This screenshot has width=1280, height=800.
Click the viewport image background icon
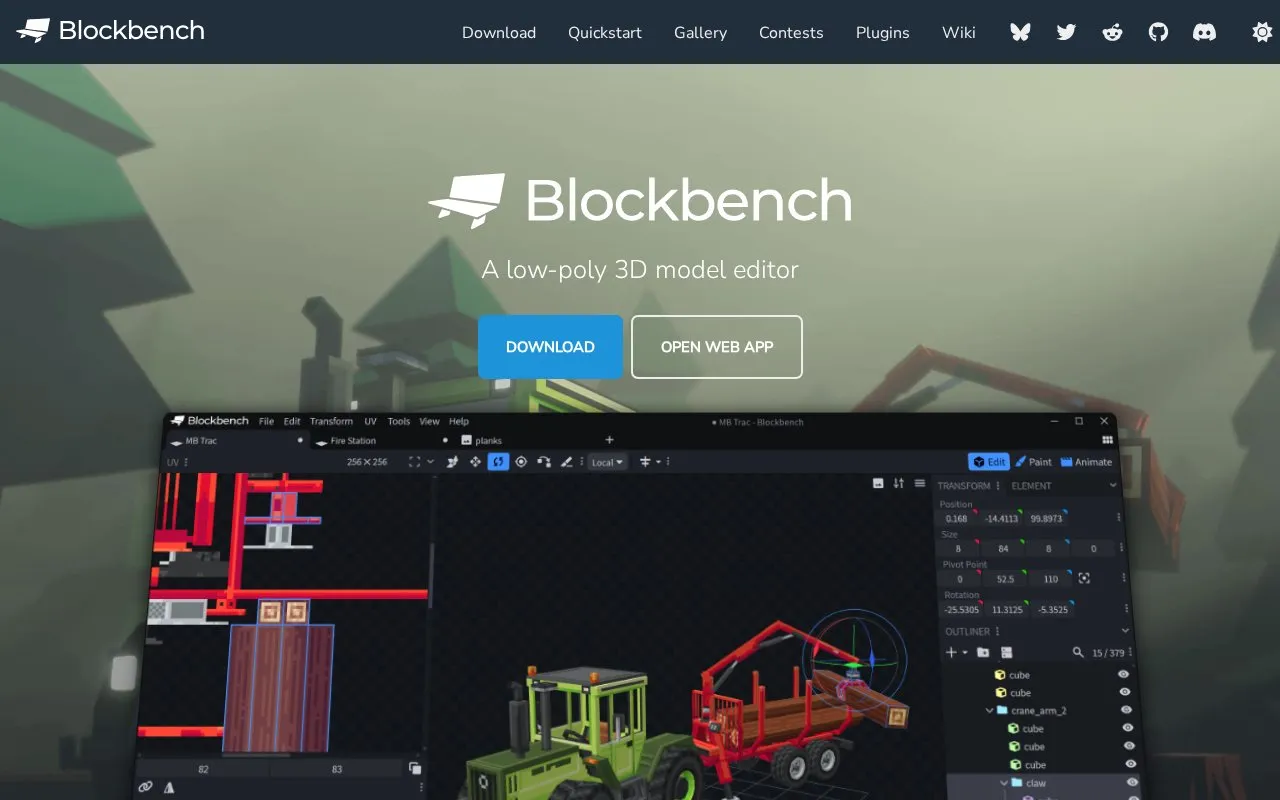878,483
